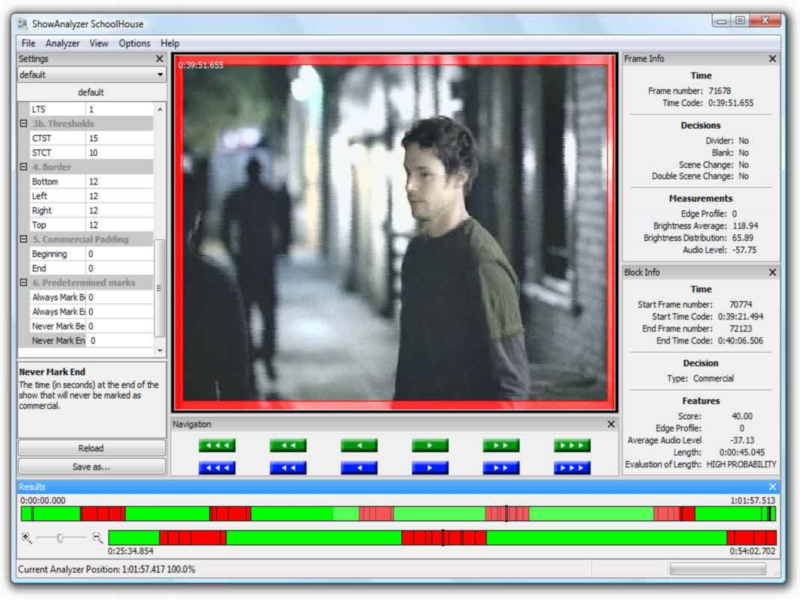Edit the End padding value
This screenshot has width=800, height=600.
119,268
